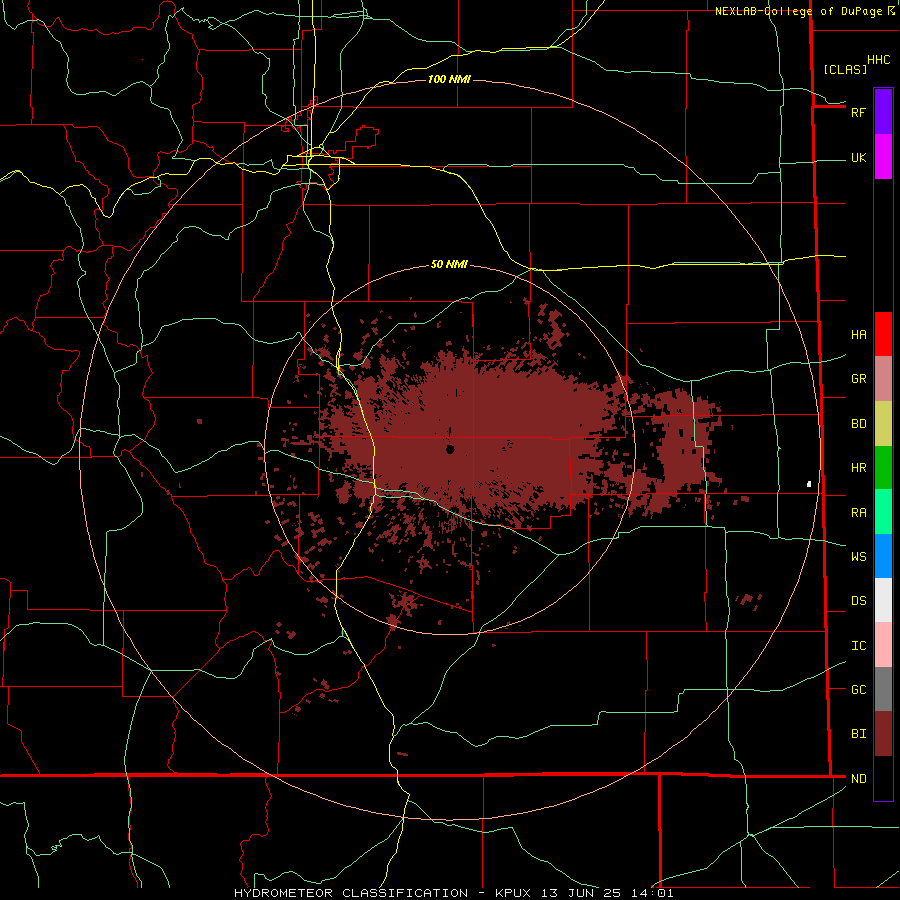Viewport: 900px width, 900px height.
Task: Select the light pink IC ice crystals swatch
Action: pos(883,645)
